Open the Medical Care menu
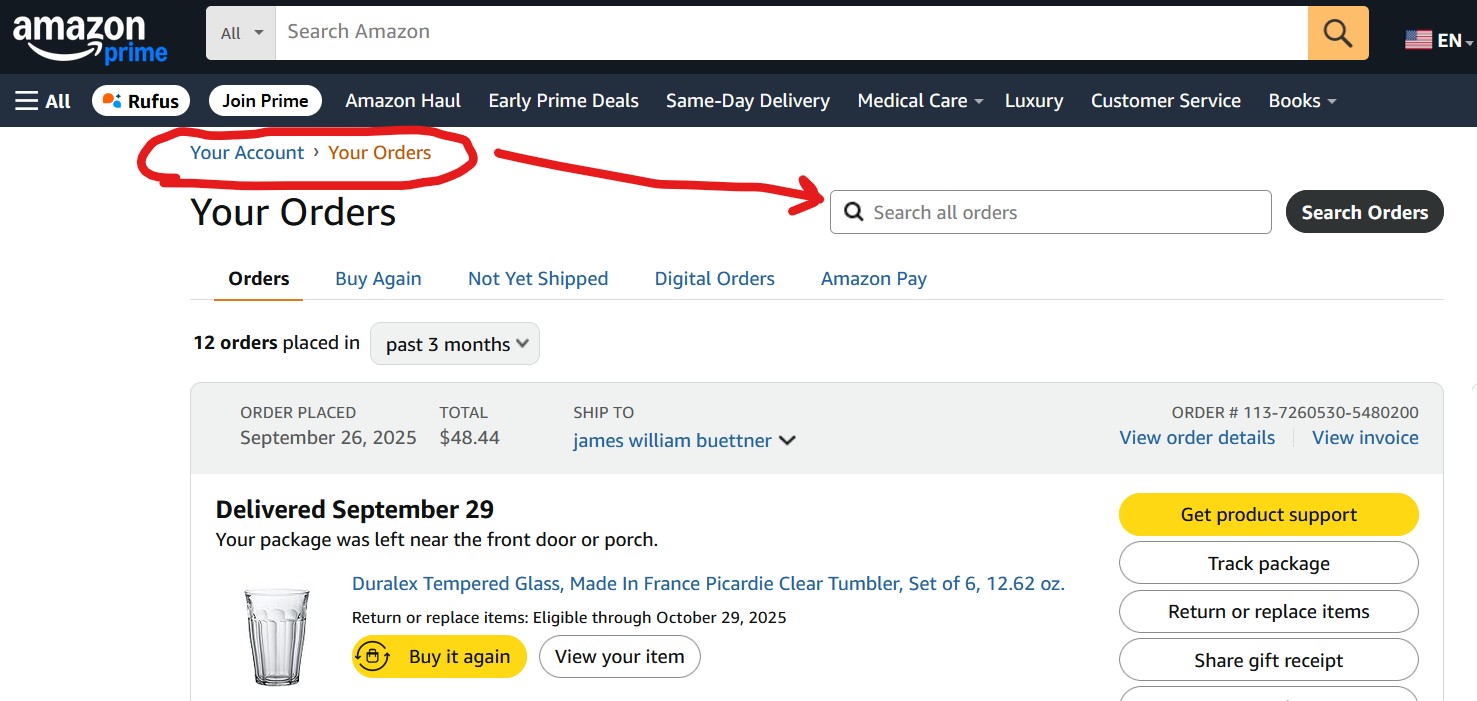Screen dimensions: 1477x701 click(x=920, y=101)
